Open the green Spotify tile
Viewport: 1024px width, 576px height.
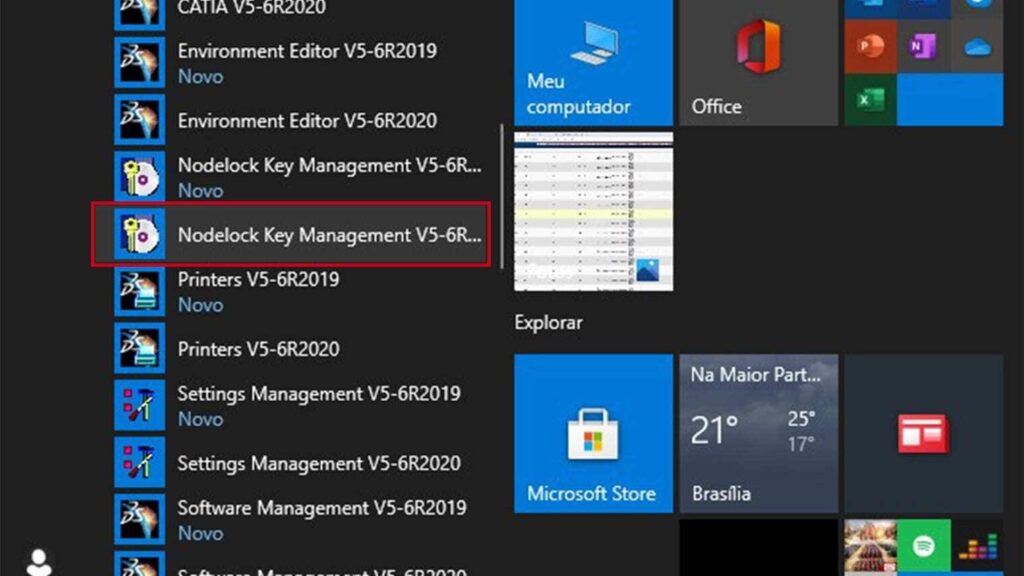923,547
